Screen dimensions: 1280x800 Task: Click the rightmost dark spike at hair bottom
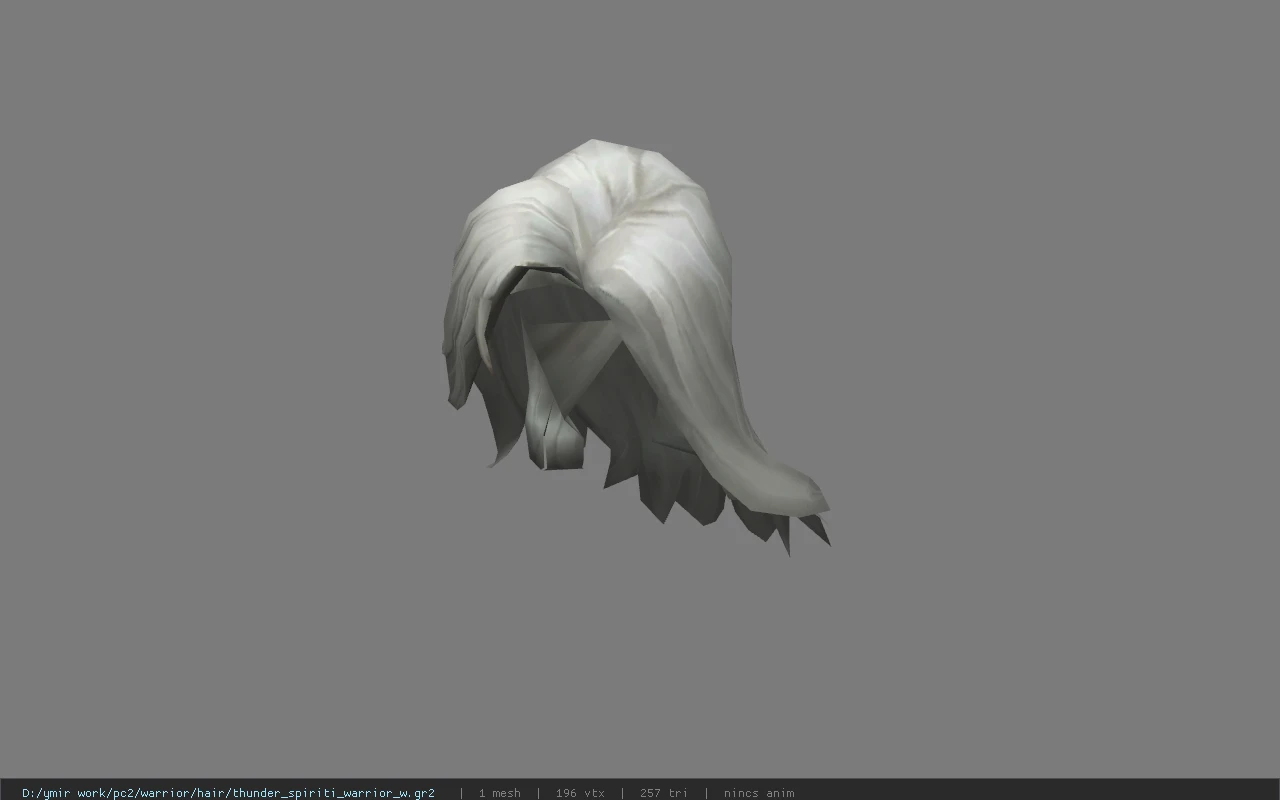coord(817,530)
